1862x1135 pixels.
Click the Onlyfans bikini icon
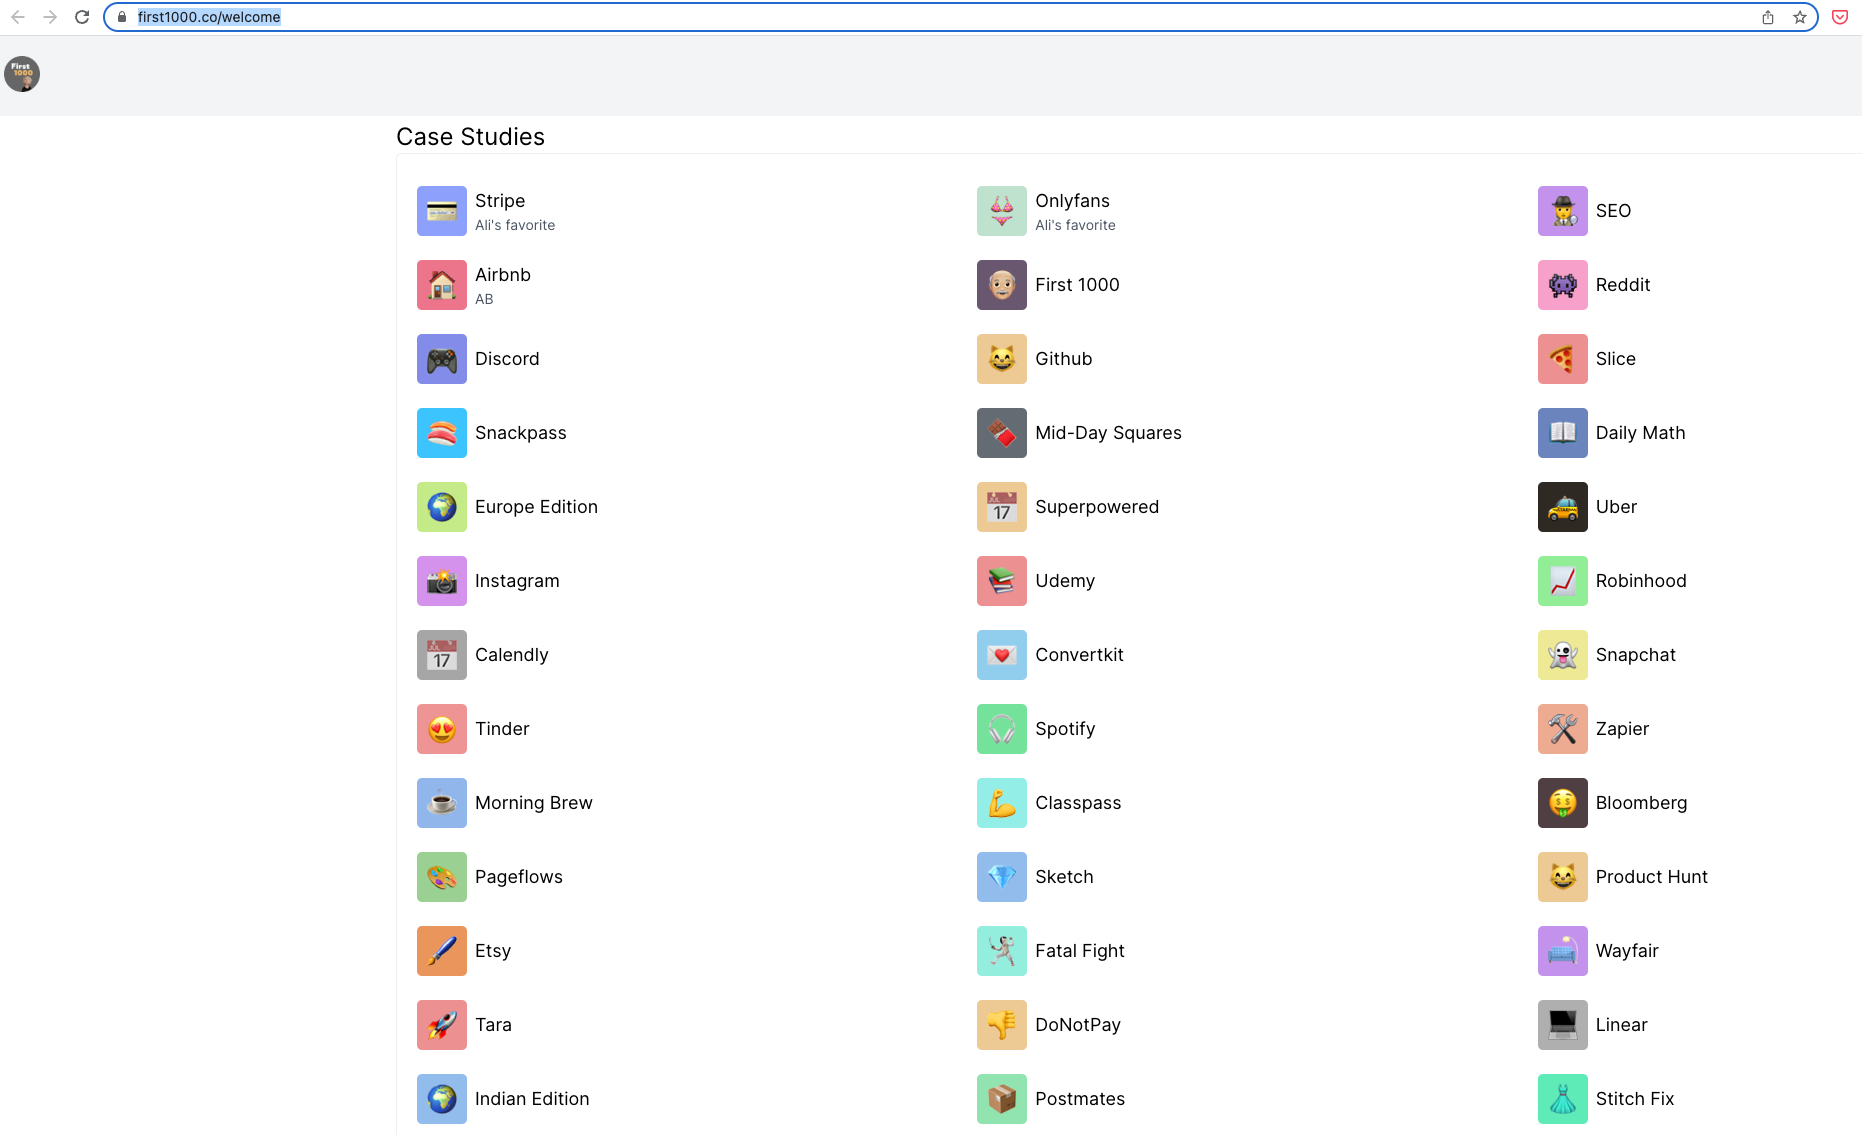pos(1002,211)
